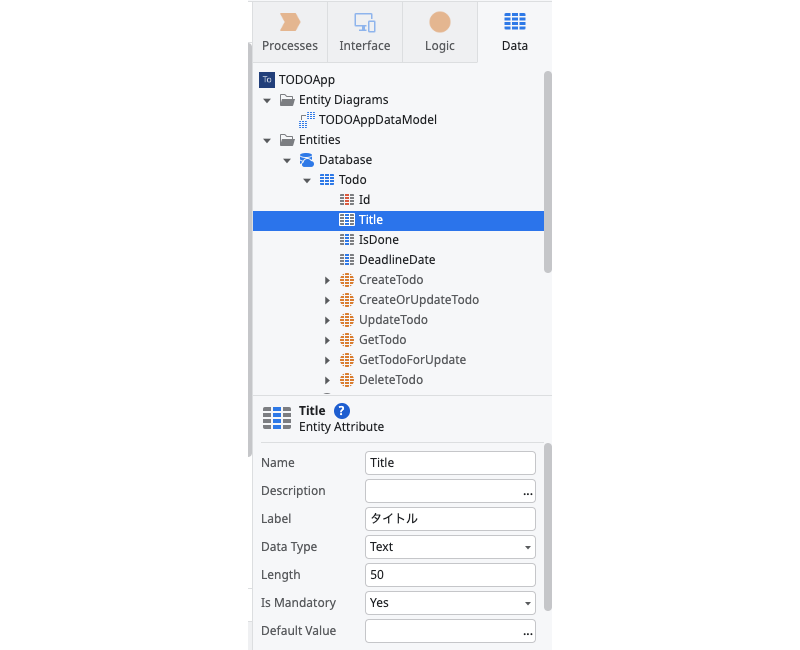This screenshot has width=800, height=650.
Task: Click the Length input field
Action: click(451, 575)
